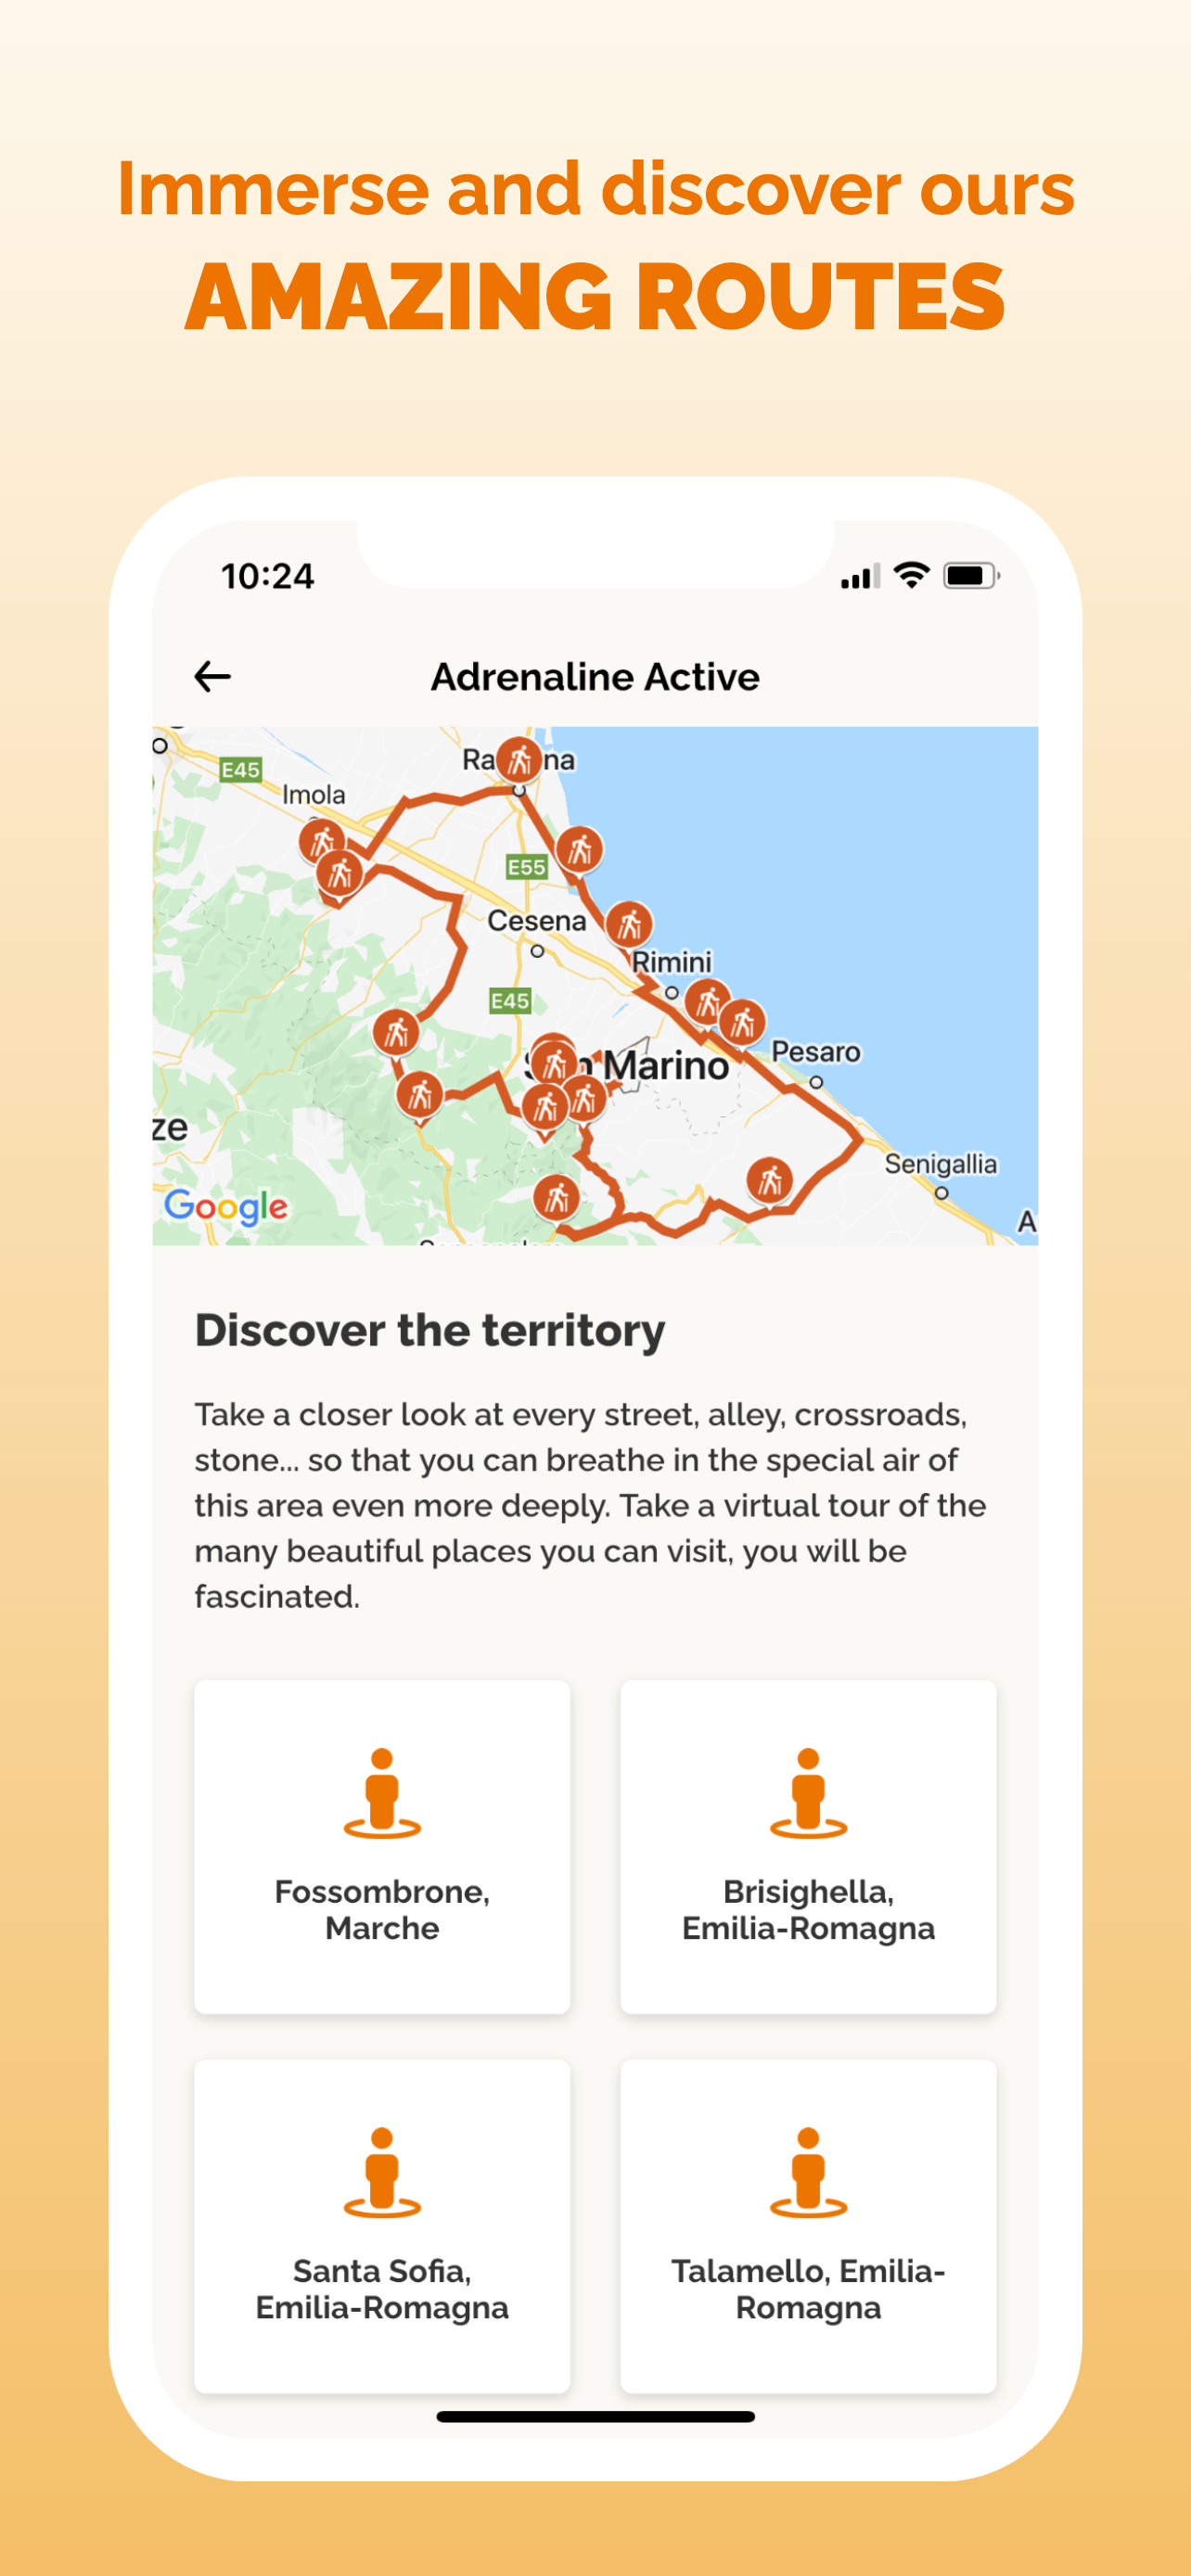Select the hiking marker nearest Imola
This screenshot has width=1191, height=2576.
pyautogui.click(x=322, y=842)
